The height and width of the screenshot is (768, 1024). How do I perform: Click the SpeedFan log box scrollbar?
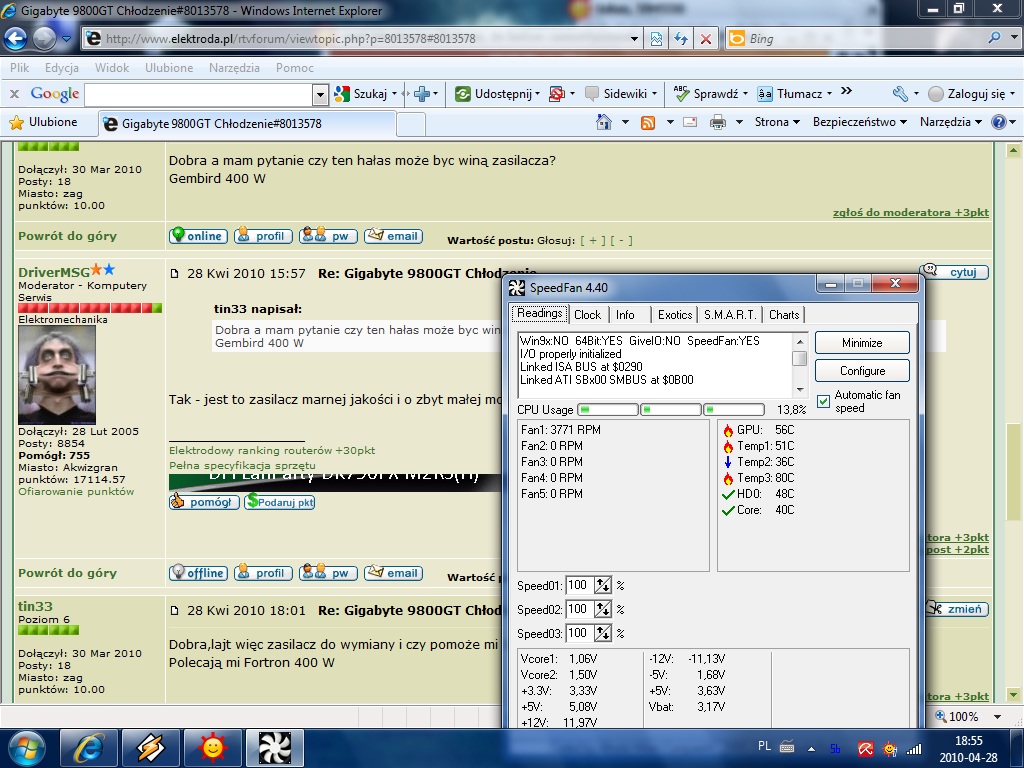click(800, 366)
